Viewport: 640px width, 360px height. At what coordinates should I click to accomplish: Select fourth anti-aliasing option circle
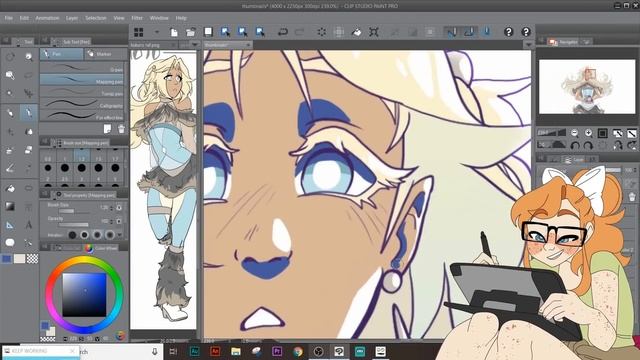point(110,235)
